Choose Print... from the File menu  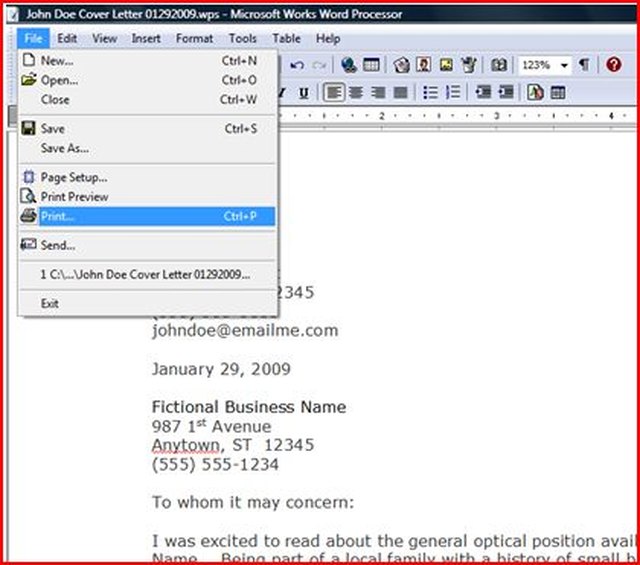148,216
